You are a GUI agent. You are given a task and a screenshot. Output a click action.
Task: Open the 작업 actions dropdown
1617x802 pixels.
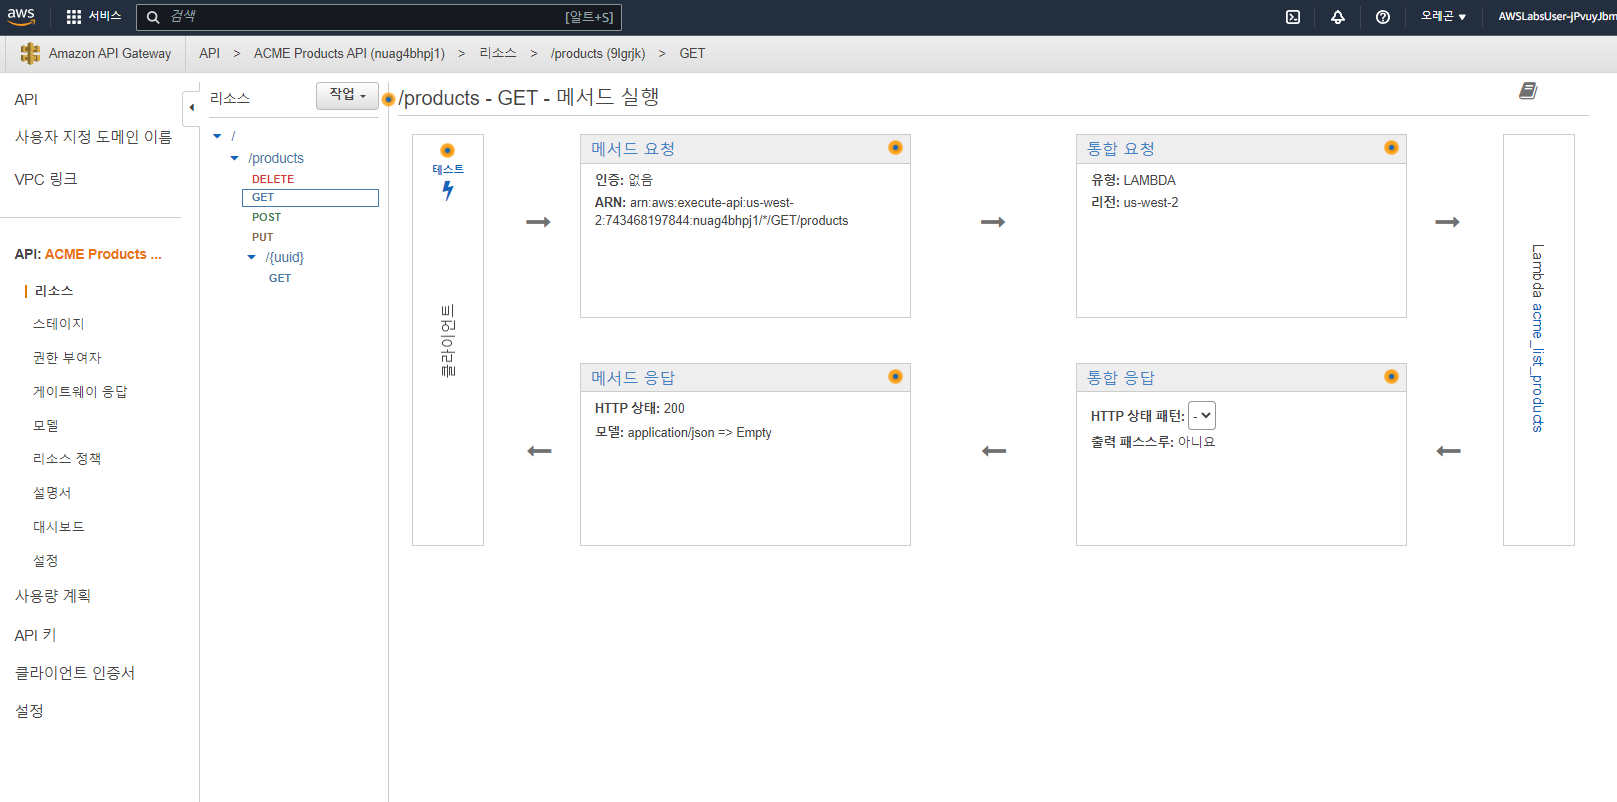tap(347, 95)
